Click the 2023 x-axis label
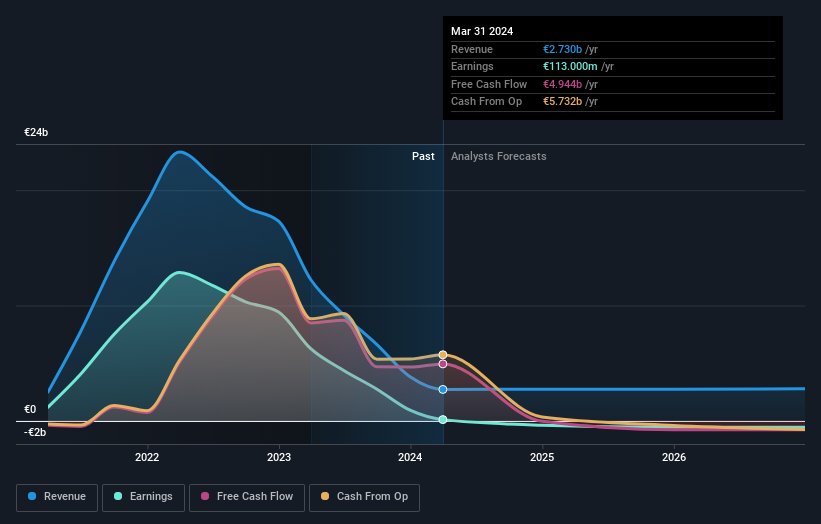Viewport: 821px width, 524px height. pos(279,457)
